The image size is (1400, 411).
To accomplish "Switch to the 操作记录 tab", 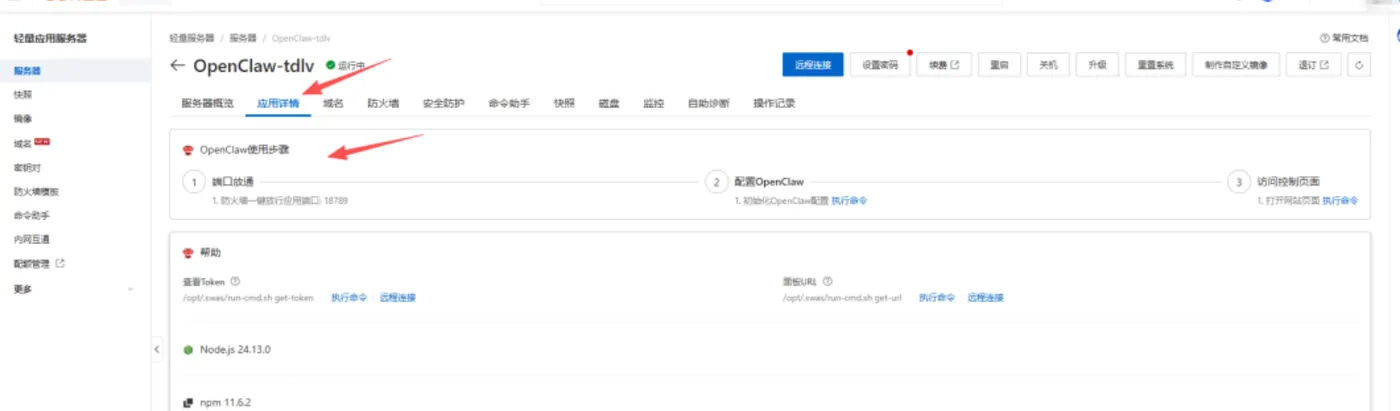I will coord(774,103).
